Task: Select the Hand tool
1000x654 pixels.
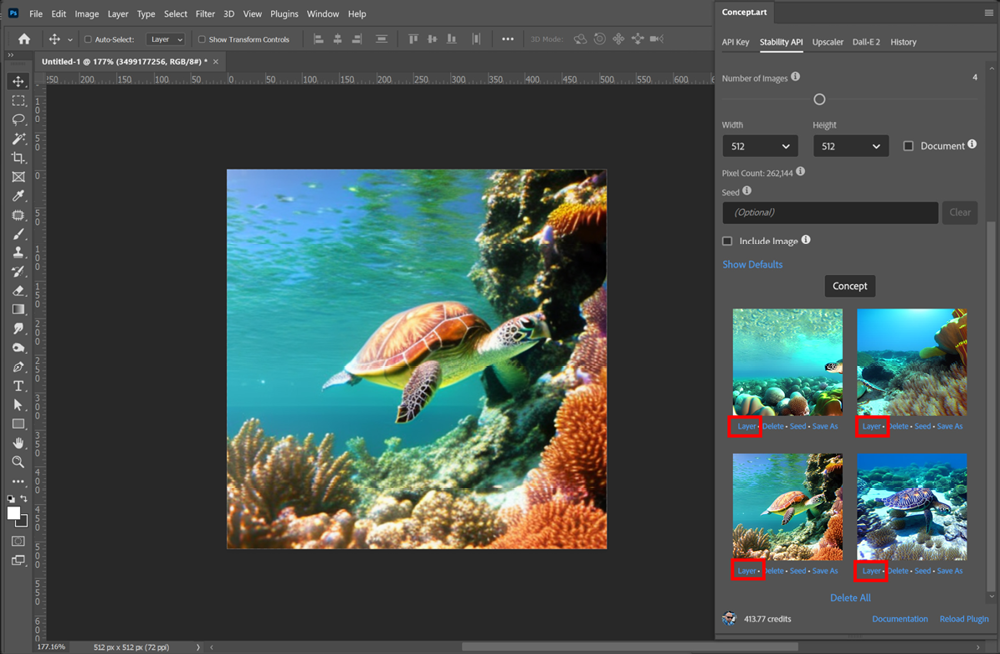Action: [18, 443]
